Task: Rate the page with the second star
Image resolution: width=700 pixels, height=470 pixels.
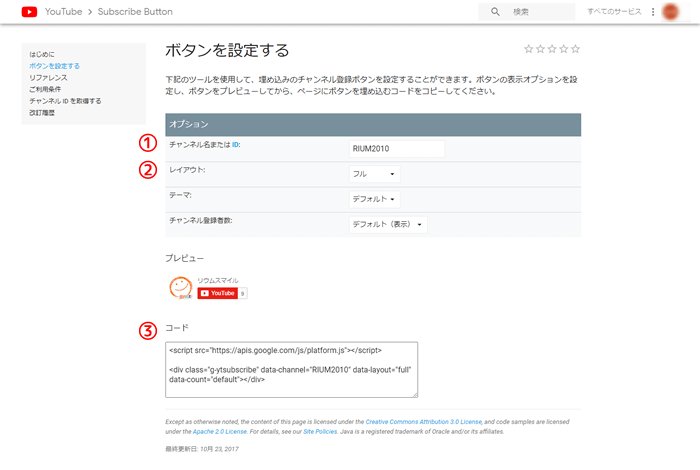Action: click(540, 49)
